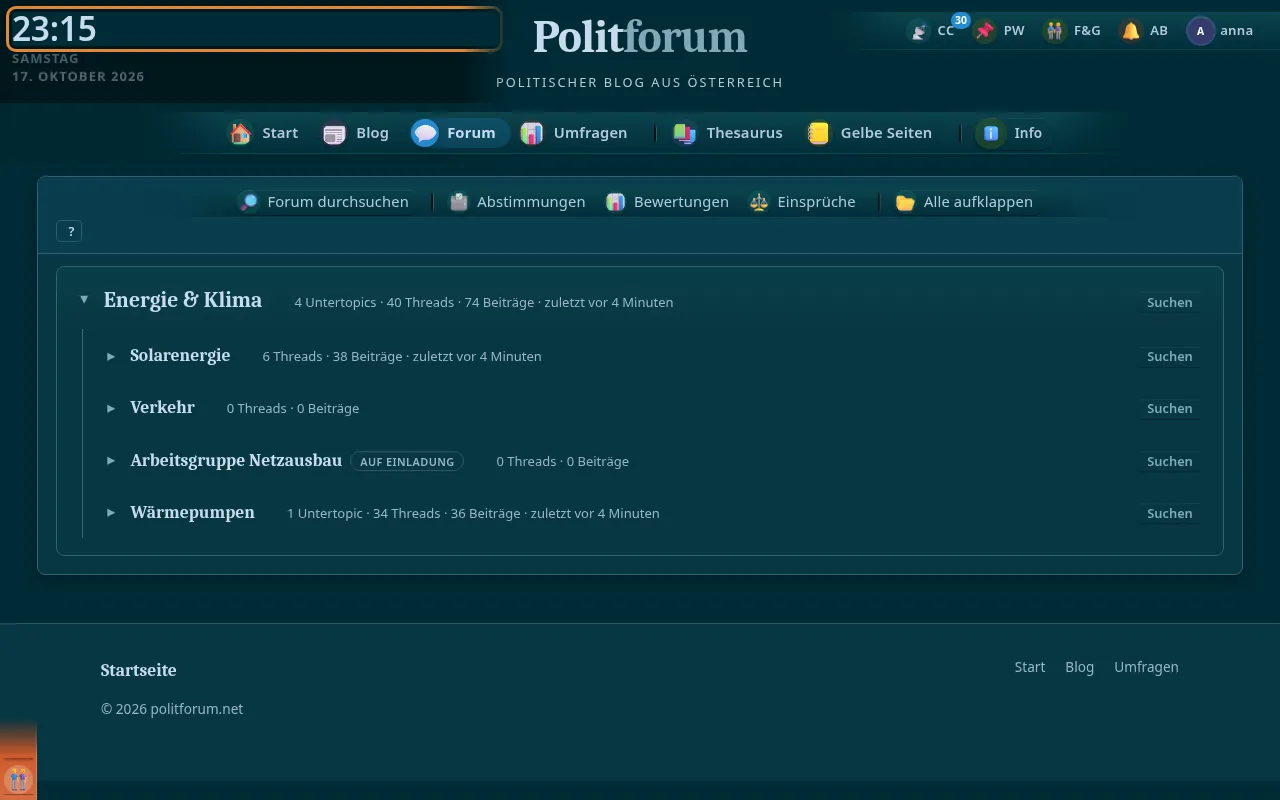Open the Blog link in the footer
Screen dimensions: 1280x800
tap(1079, 667)
